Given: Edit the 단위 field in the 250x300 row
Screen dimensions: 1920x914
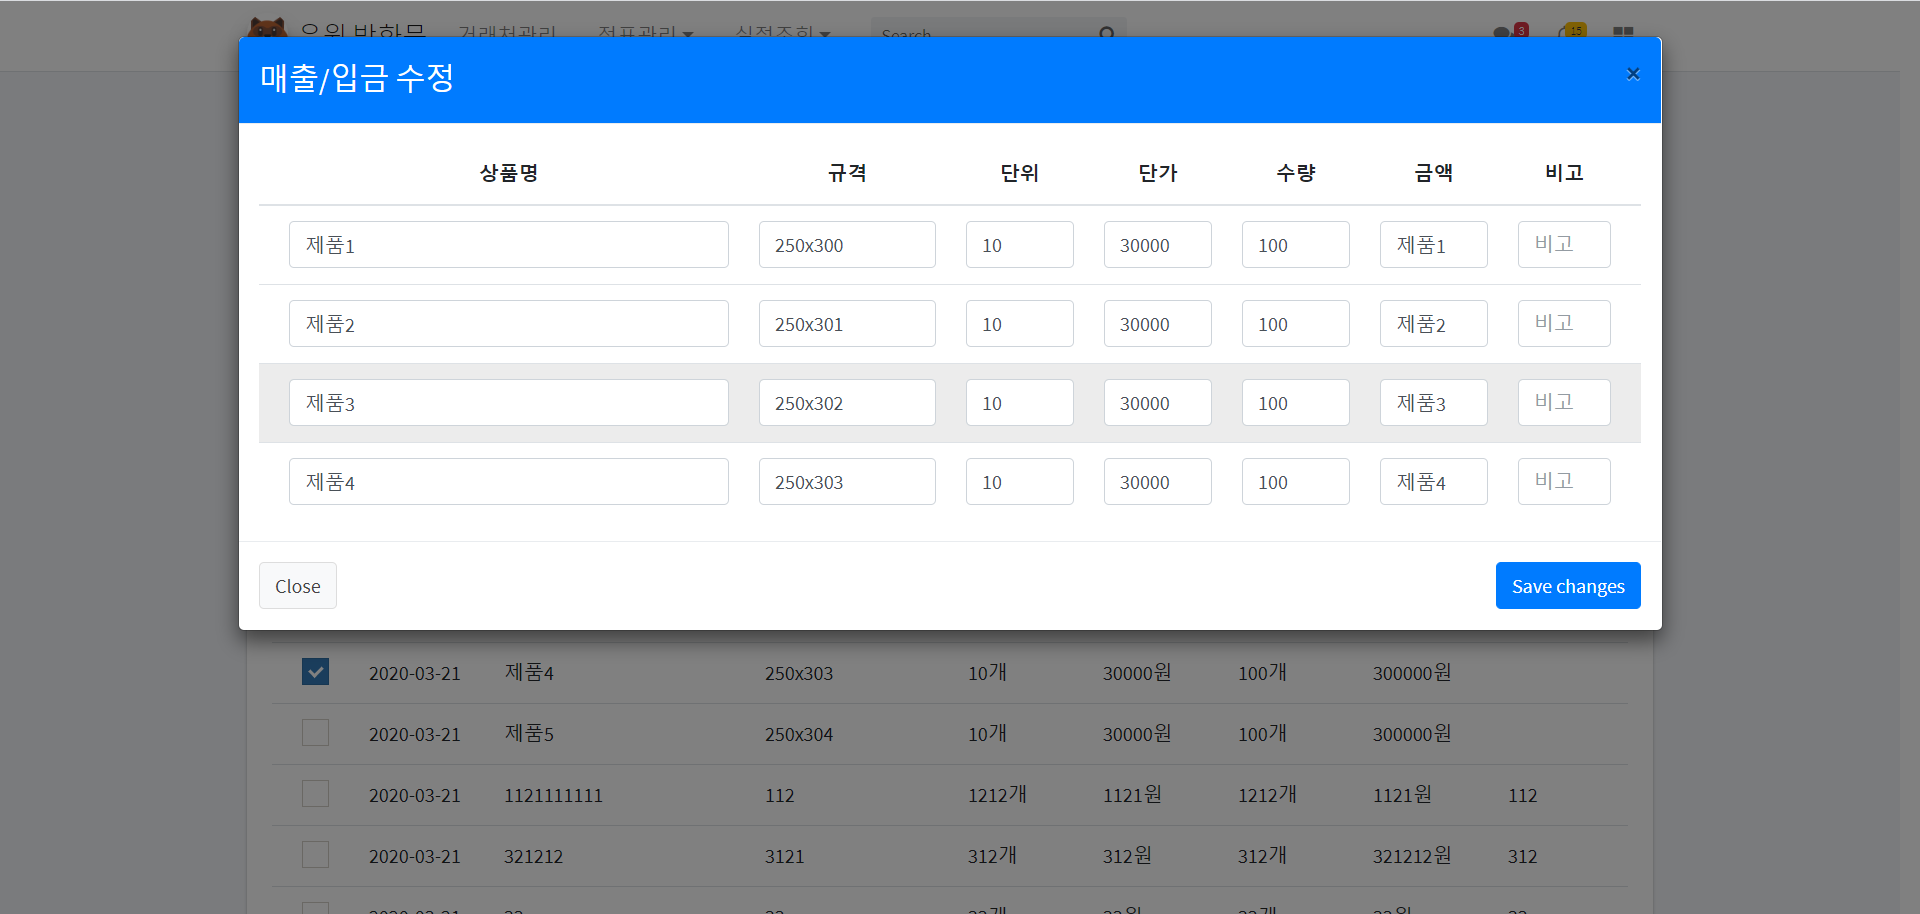Looking at the screenshot, I should point(1020,245).
